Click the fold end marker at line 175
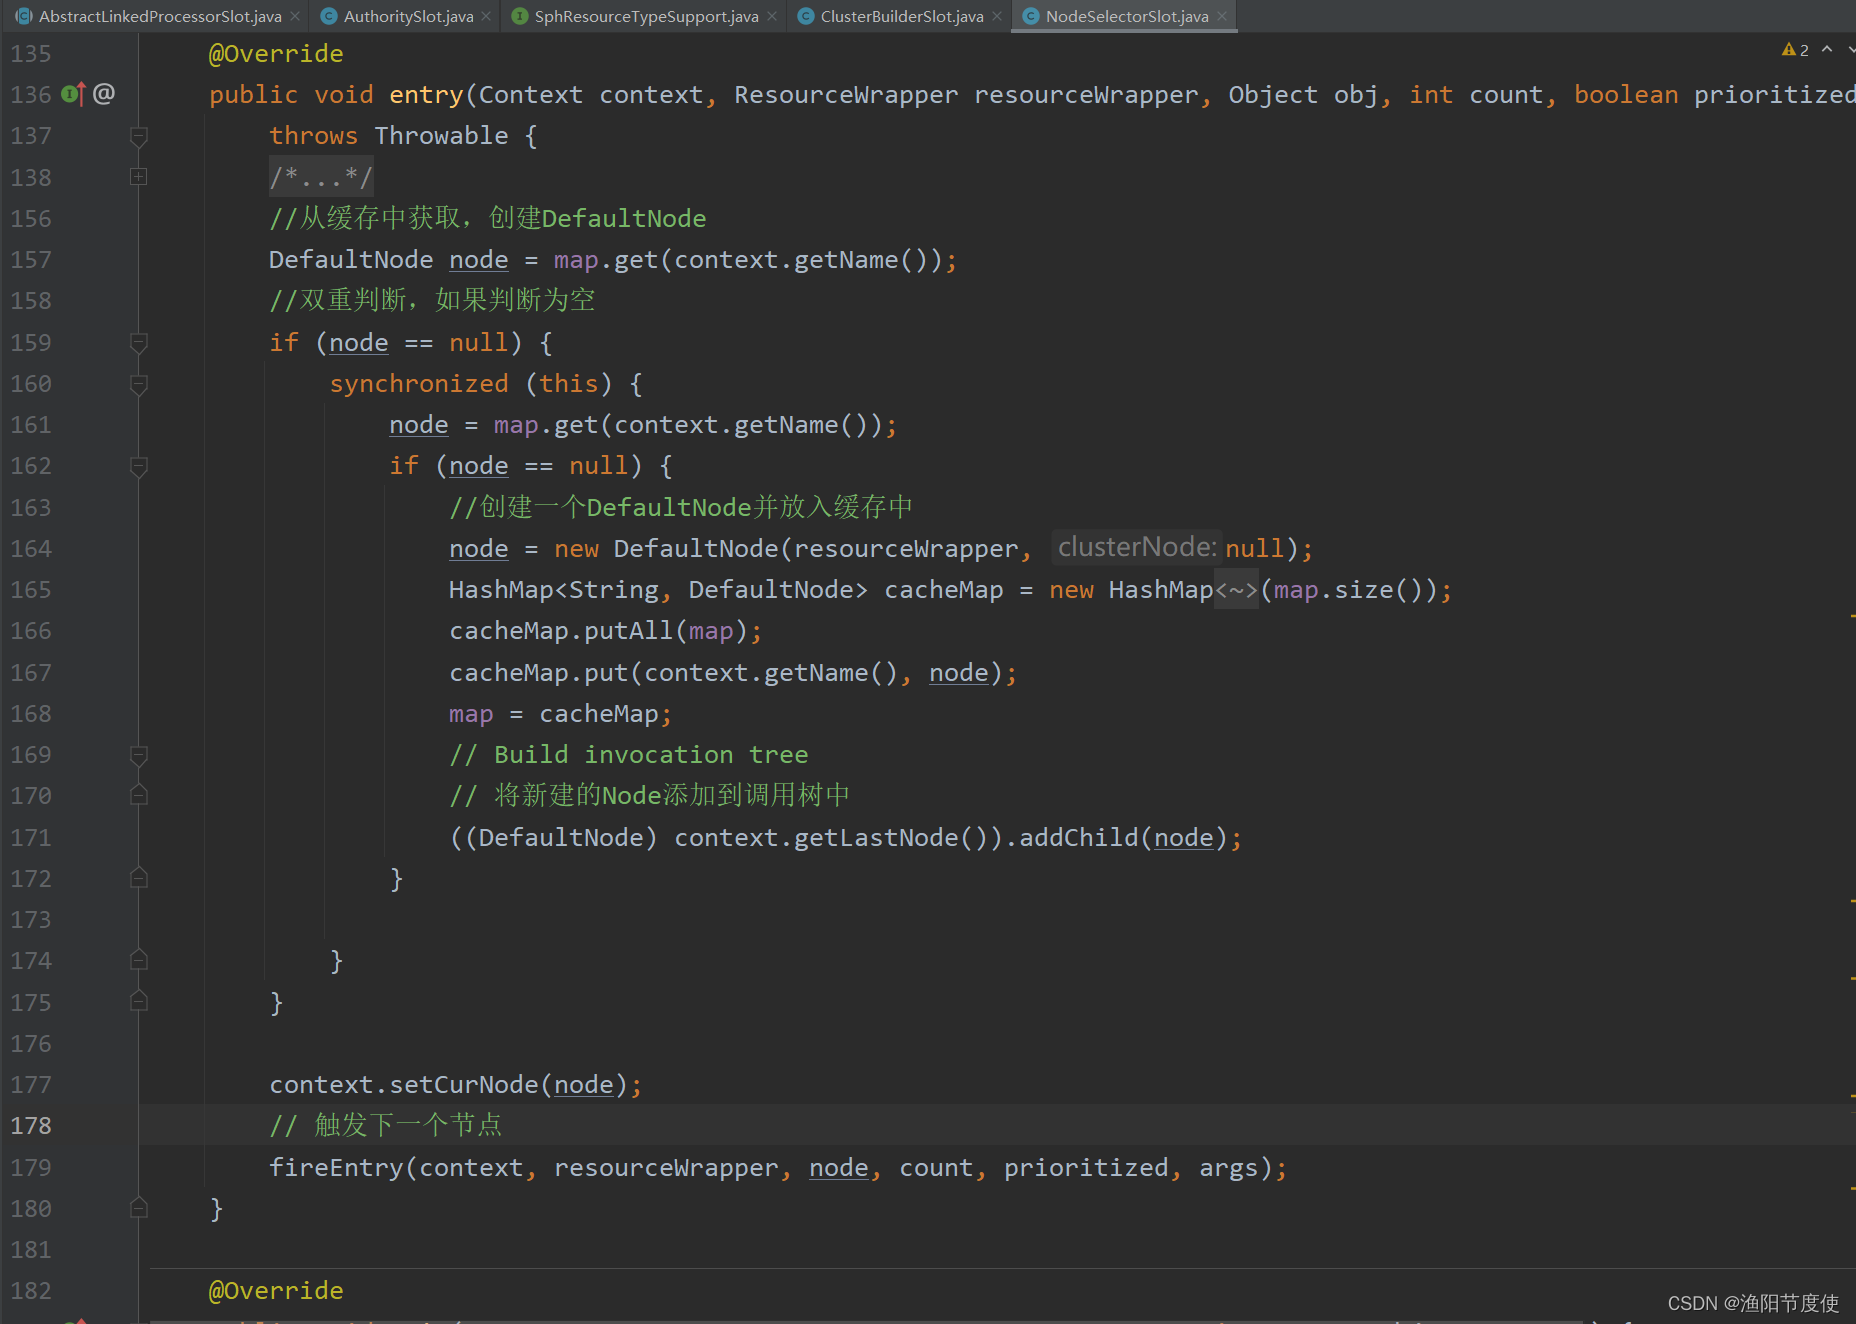 point(139,1001)
